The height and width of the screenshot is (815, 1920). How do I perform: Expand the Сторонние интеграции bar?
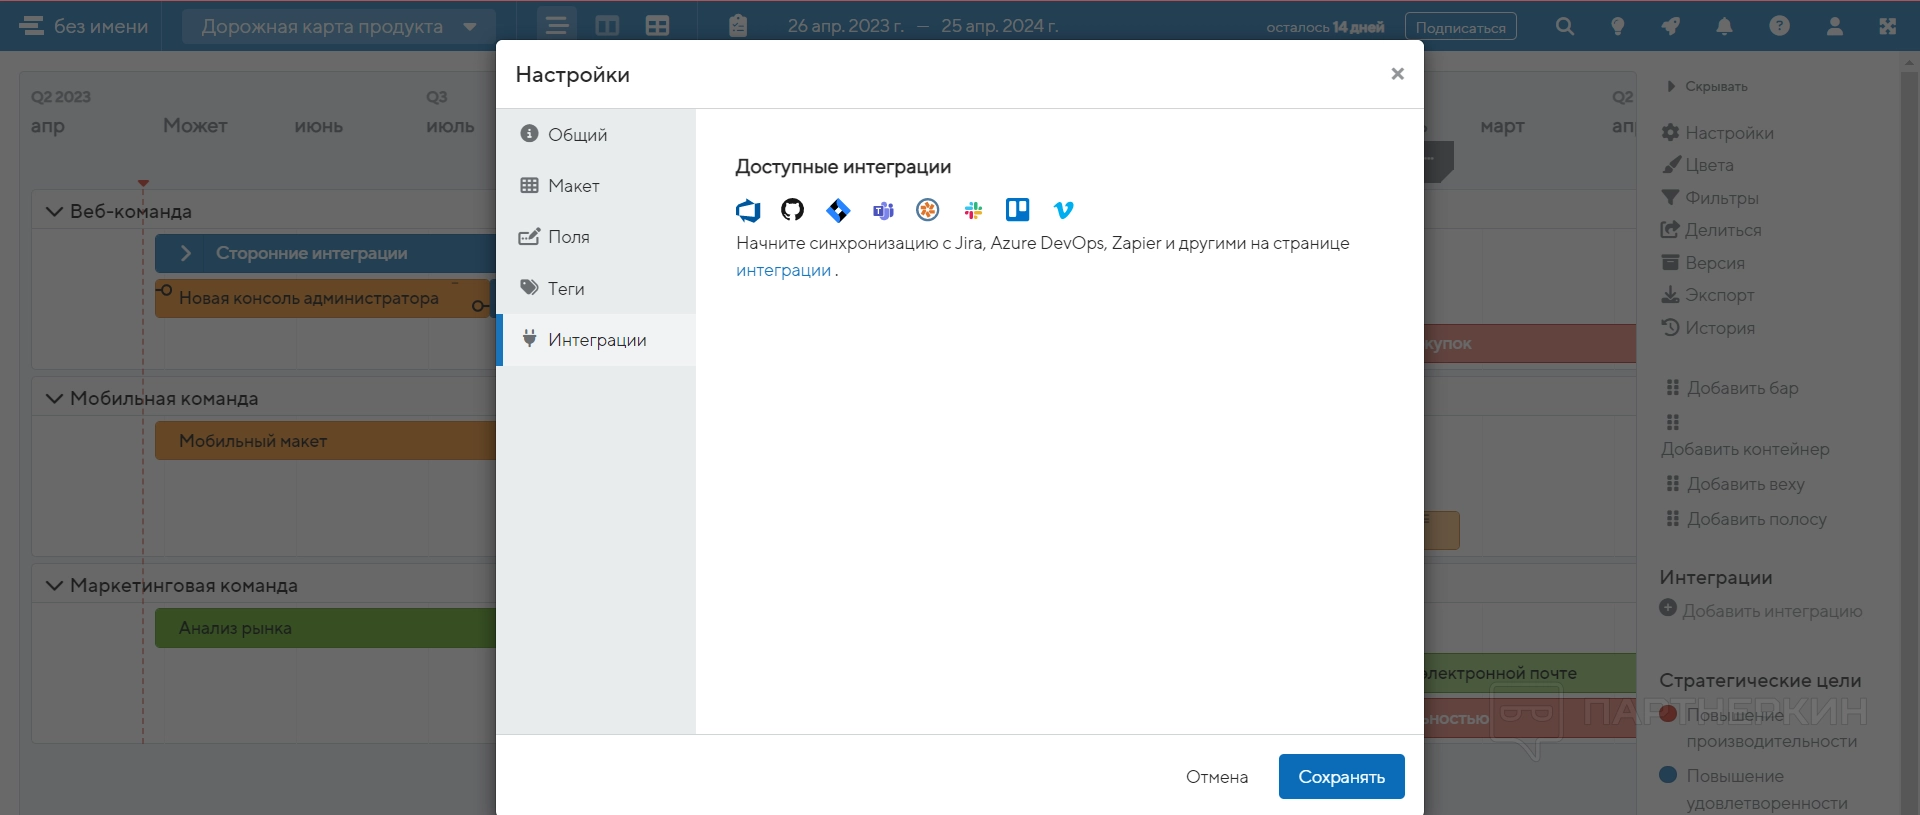[186, 254]
